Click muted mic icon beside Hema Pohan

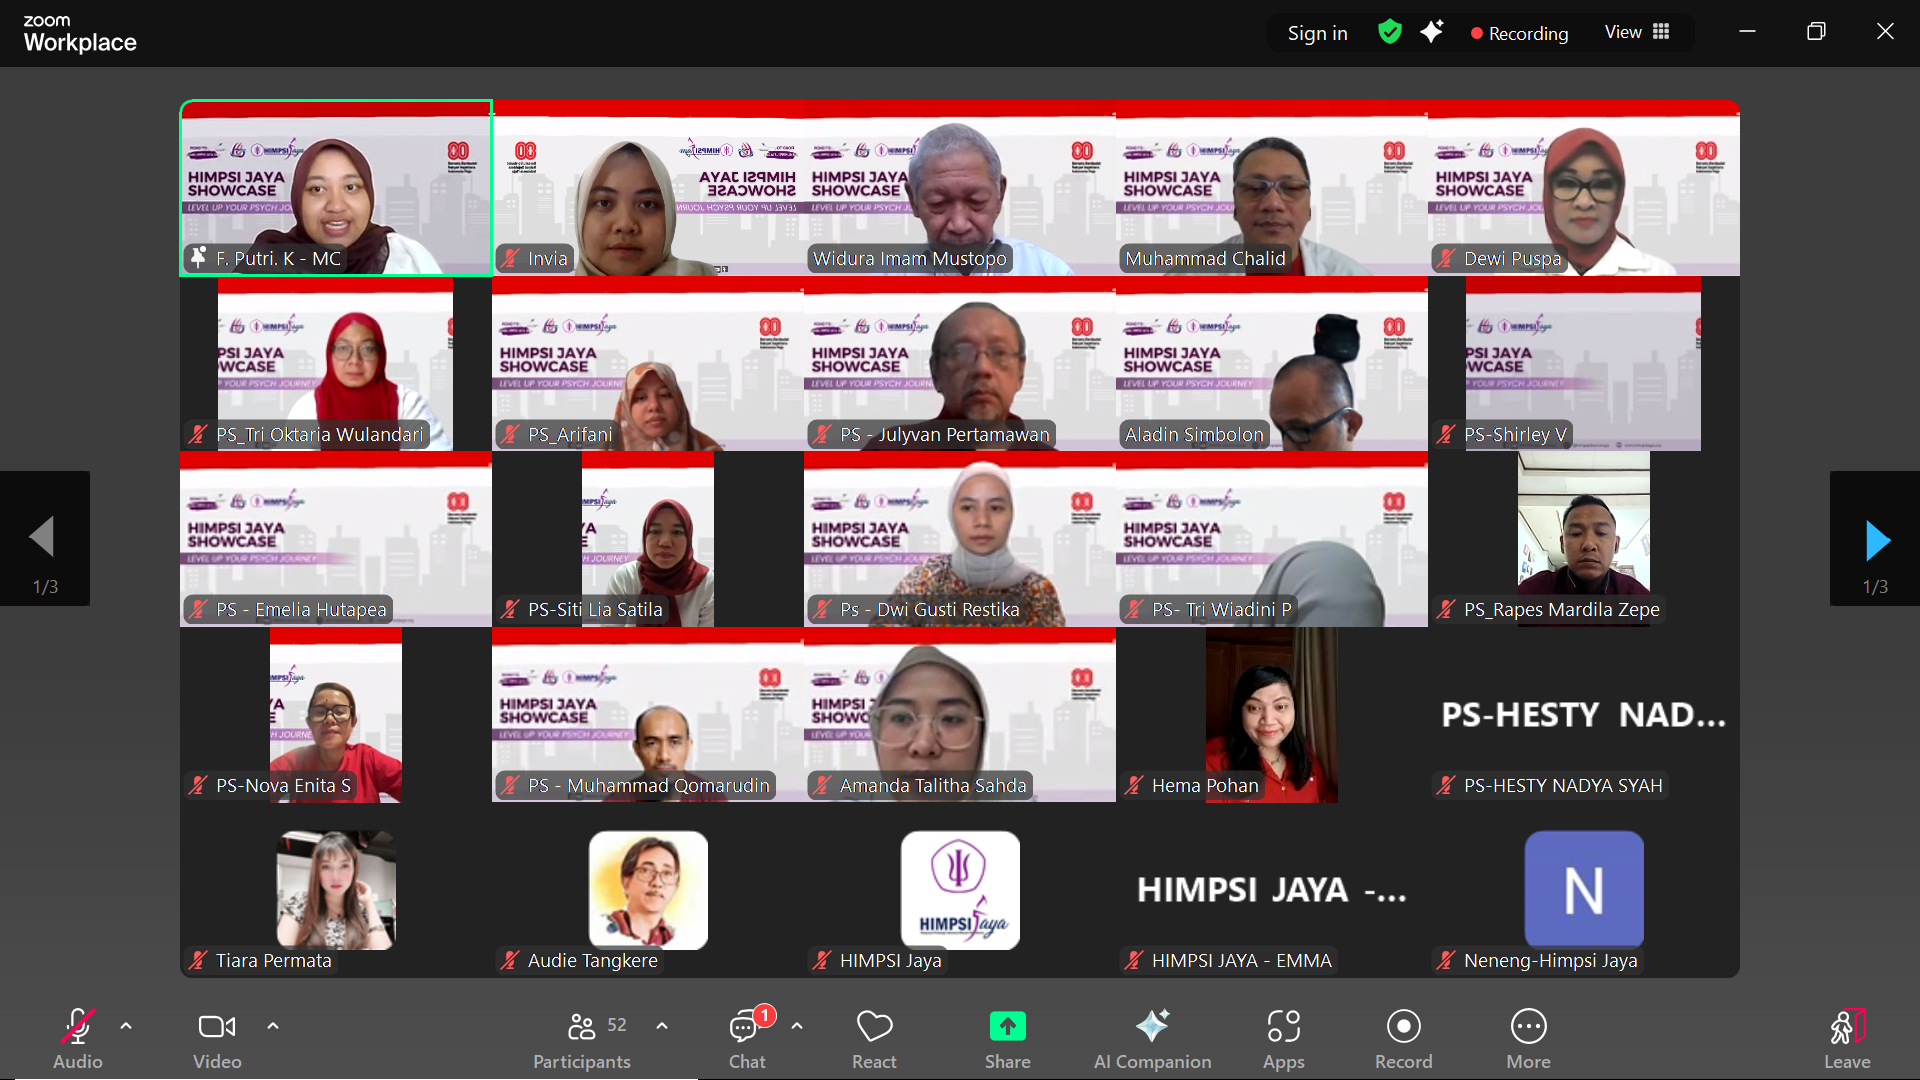1134,785
